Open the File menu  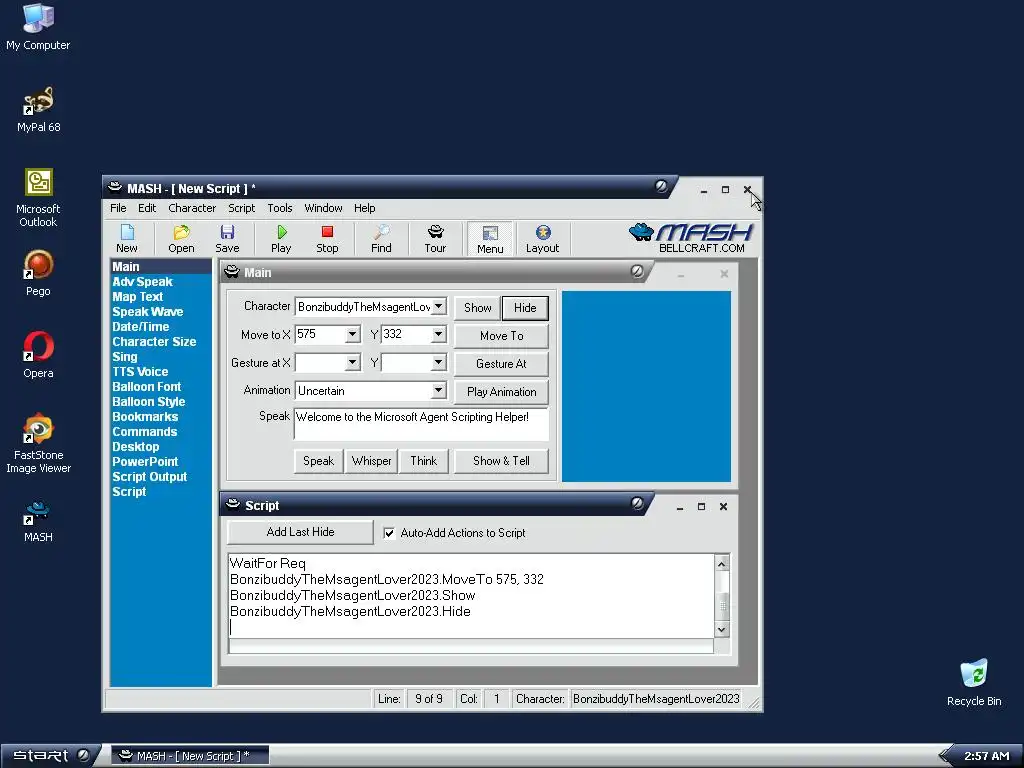[118, 208]
